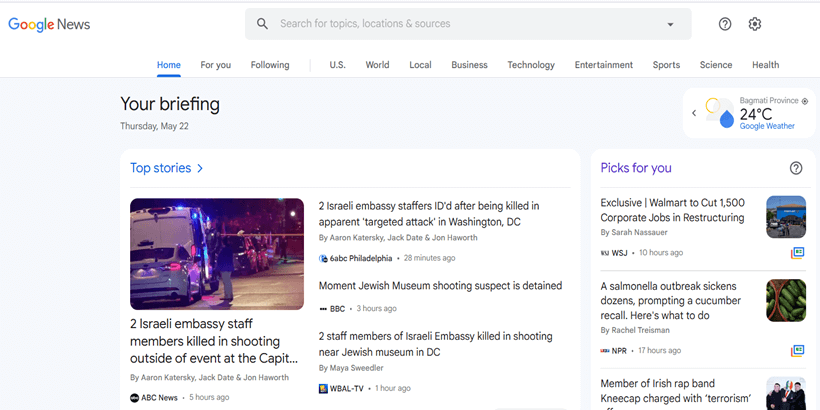
Task: Open the Sports tab
Action: [x=666, y=65]
